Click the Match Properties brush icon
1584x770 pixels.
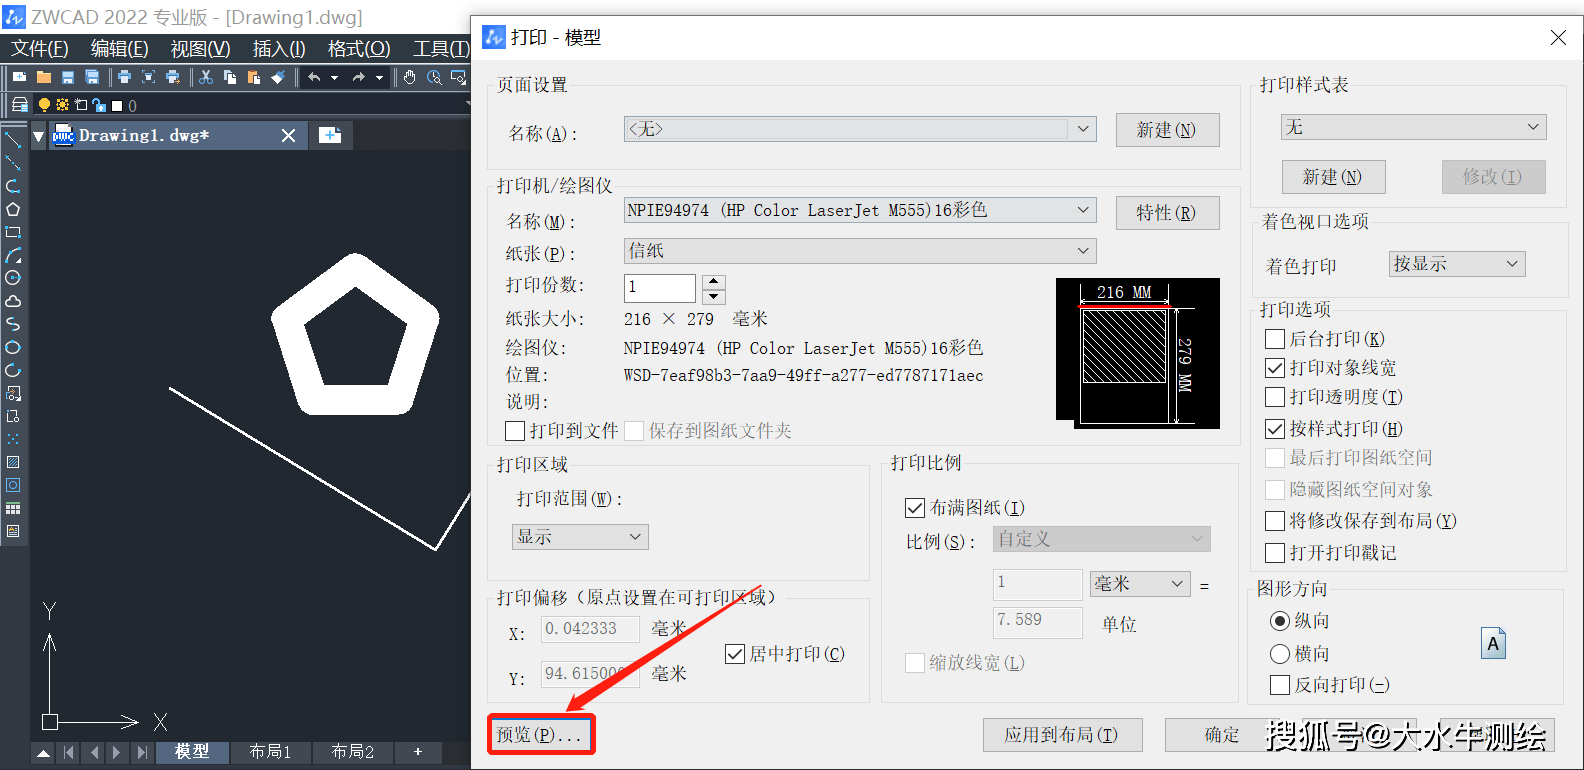(x=278, y=77)
